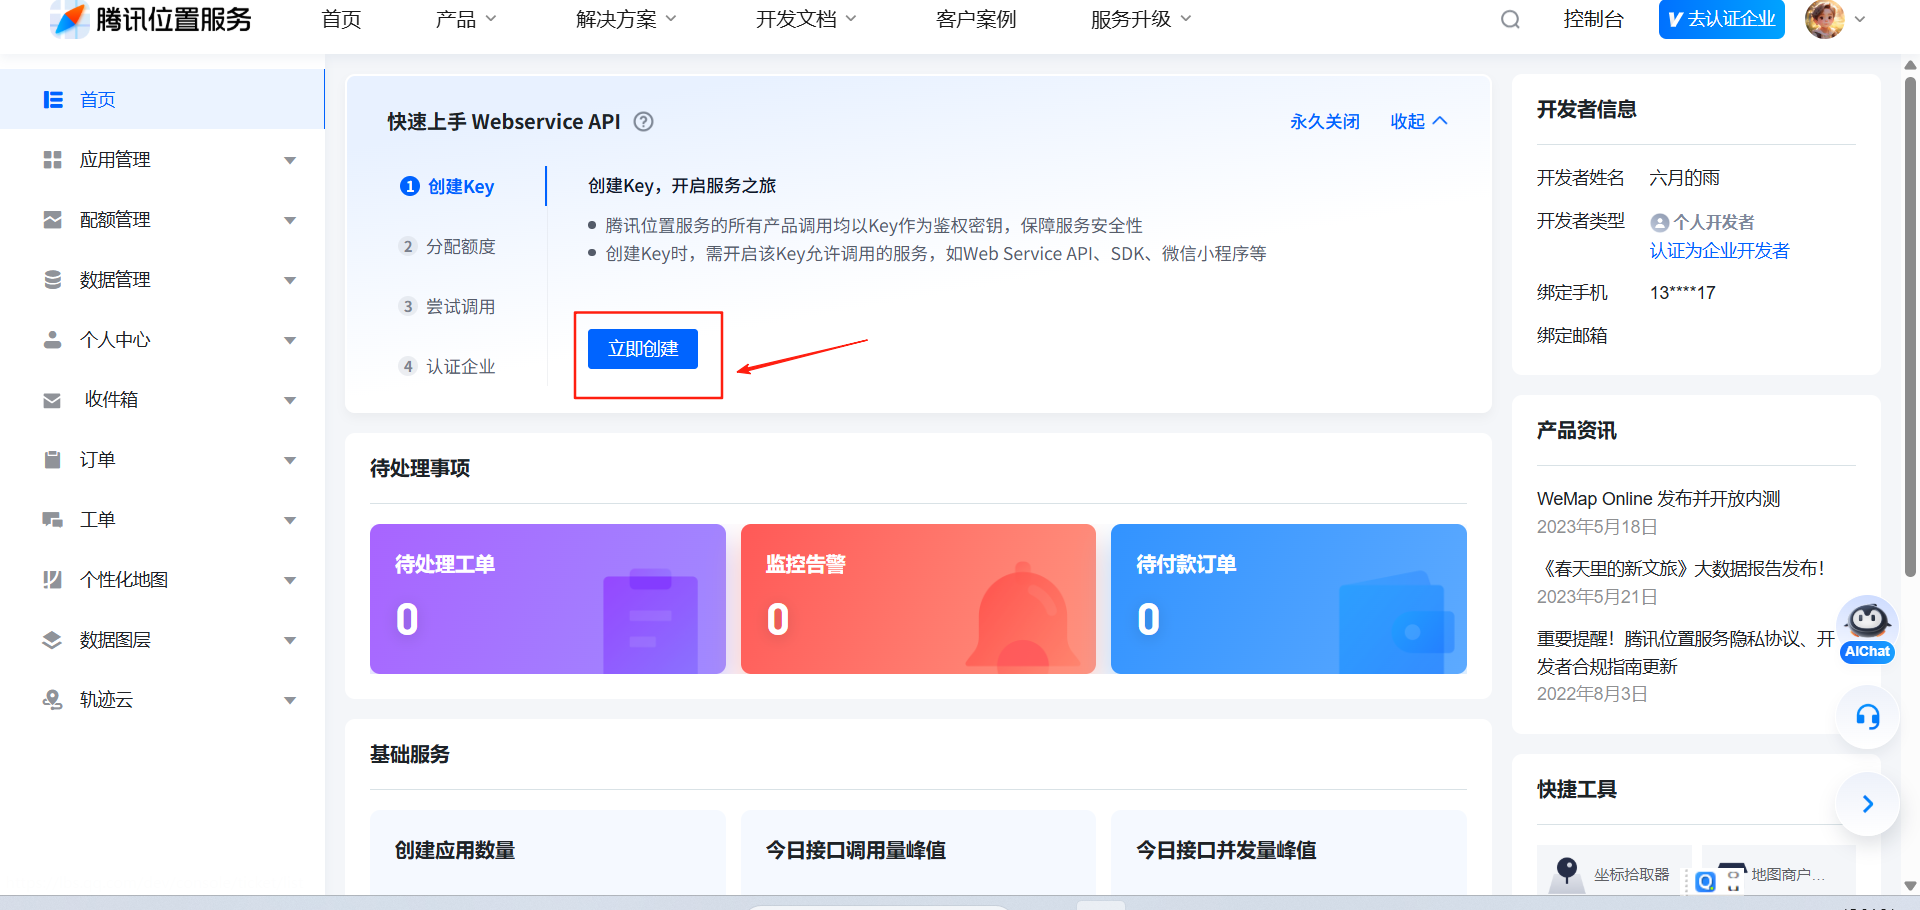Collapse the panel via 收起
The height and width of the screenshot is (910, 1920).
(1419, 122)
